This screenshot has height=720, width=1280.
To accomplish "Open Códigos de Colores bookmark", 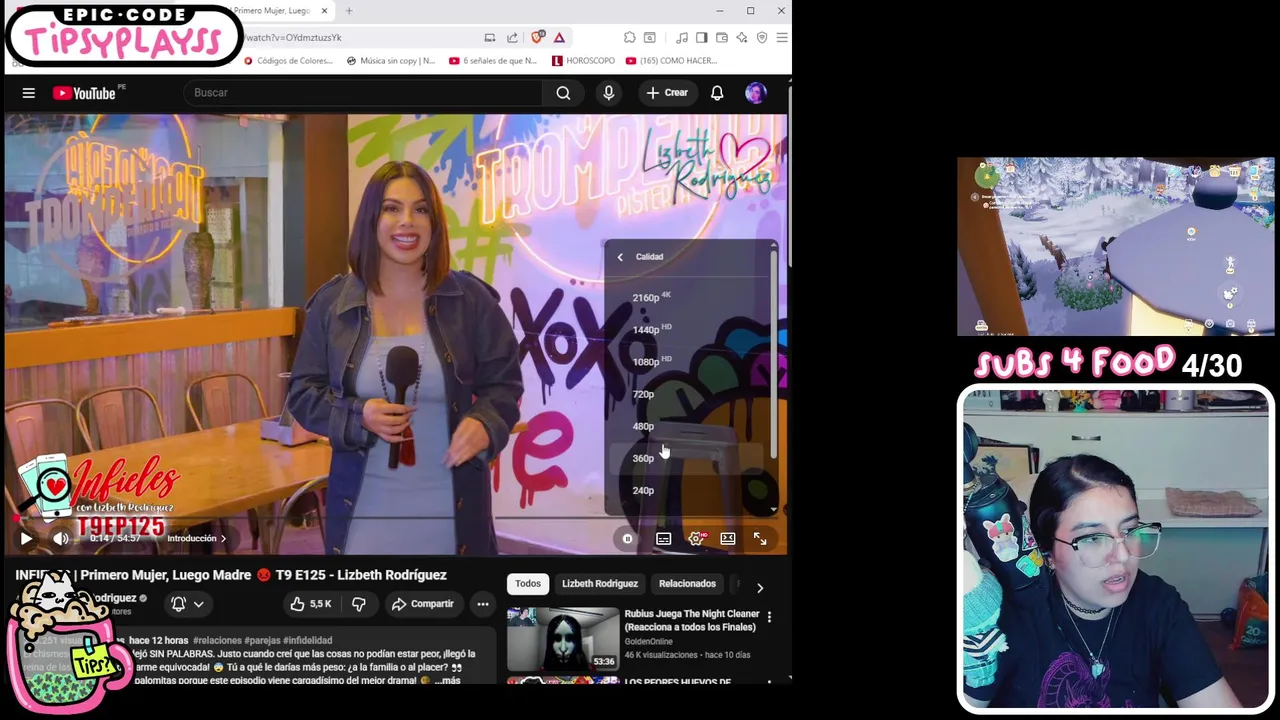I will pos(289,61).
